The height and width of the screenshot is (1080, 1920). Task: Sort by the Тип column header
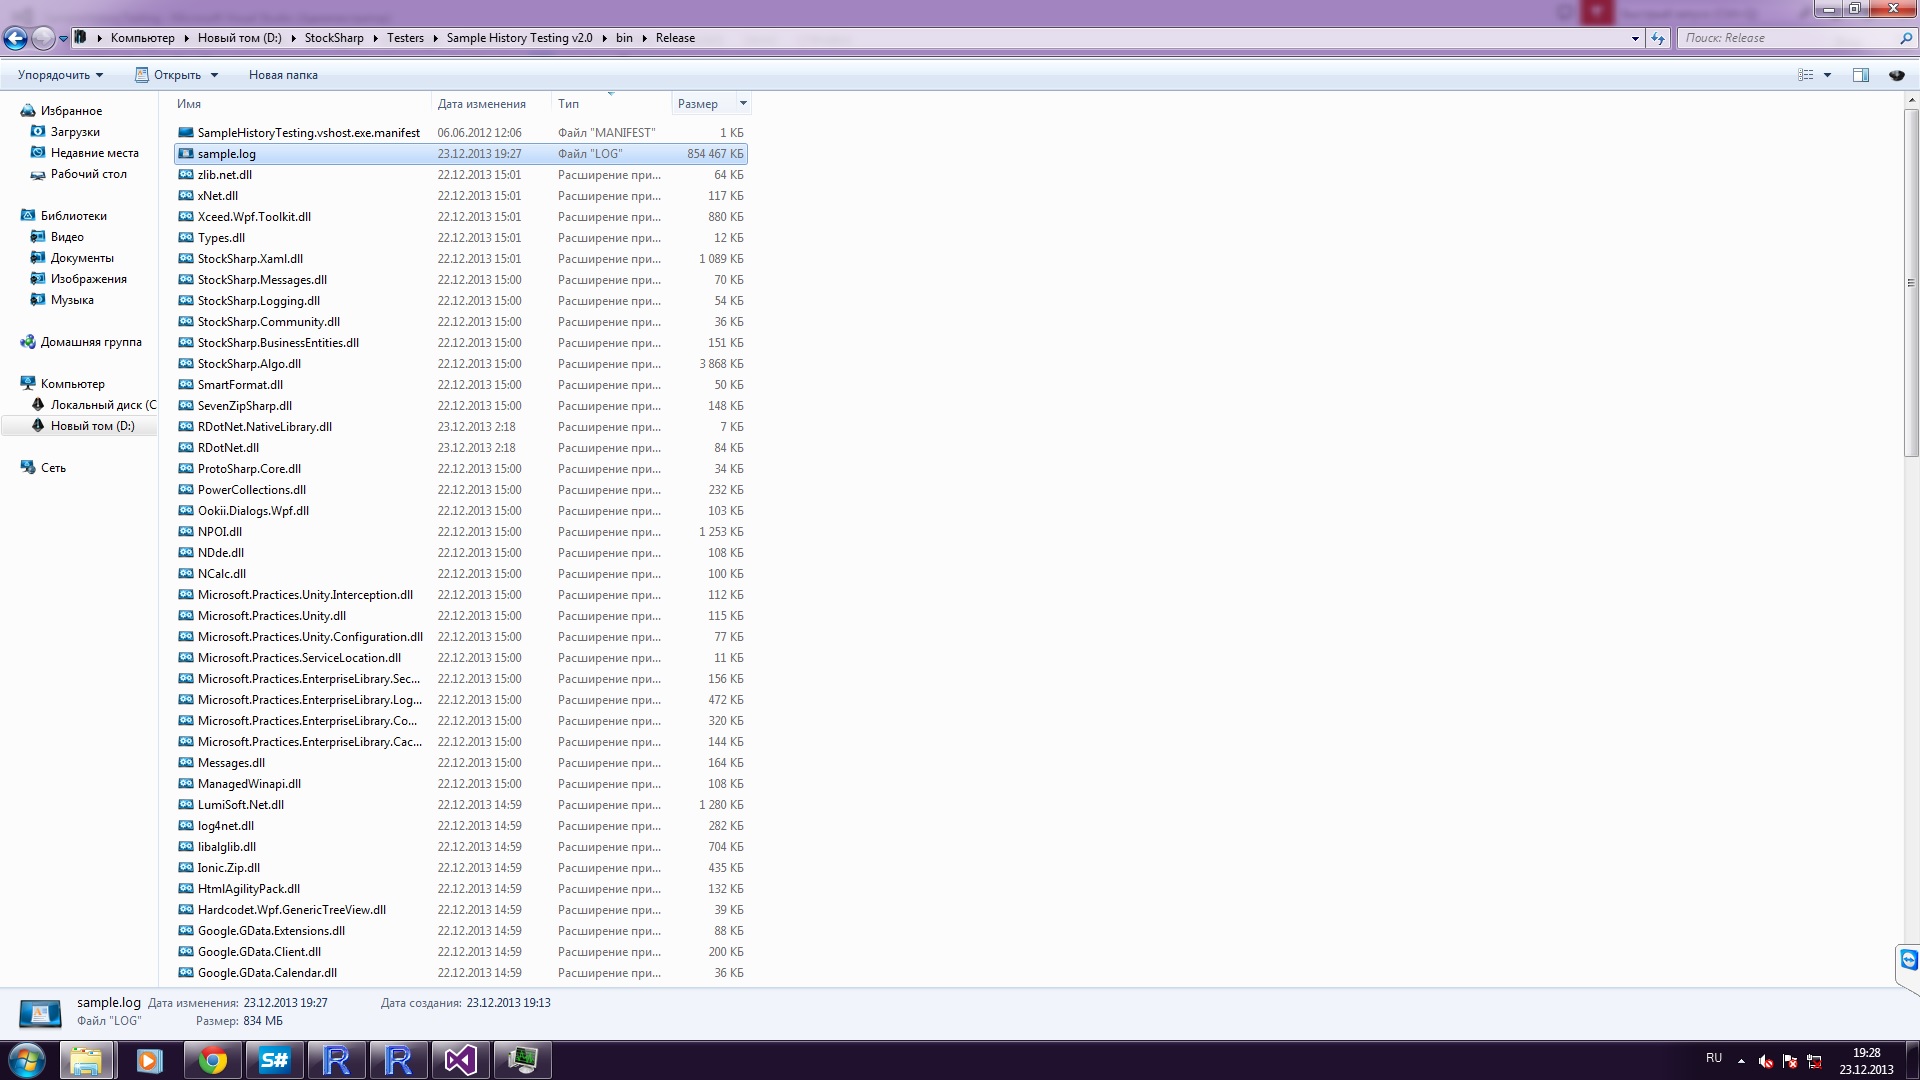tap(612, 104)
